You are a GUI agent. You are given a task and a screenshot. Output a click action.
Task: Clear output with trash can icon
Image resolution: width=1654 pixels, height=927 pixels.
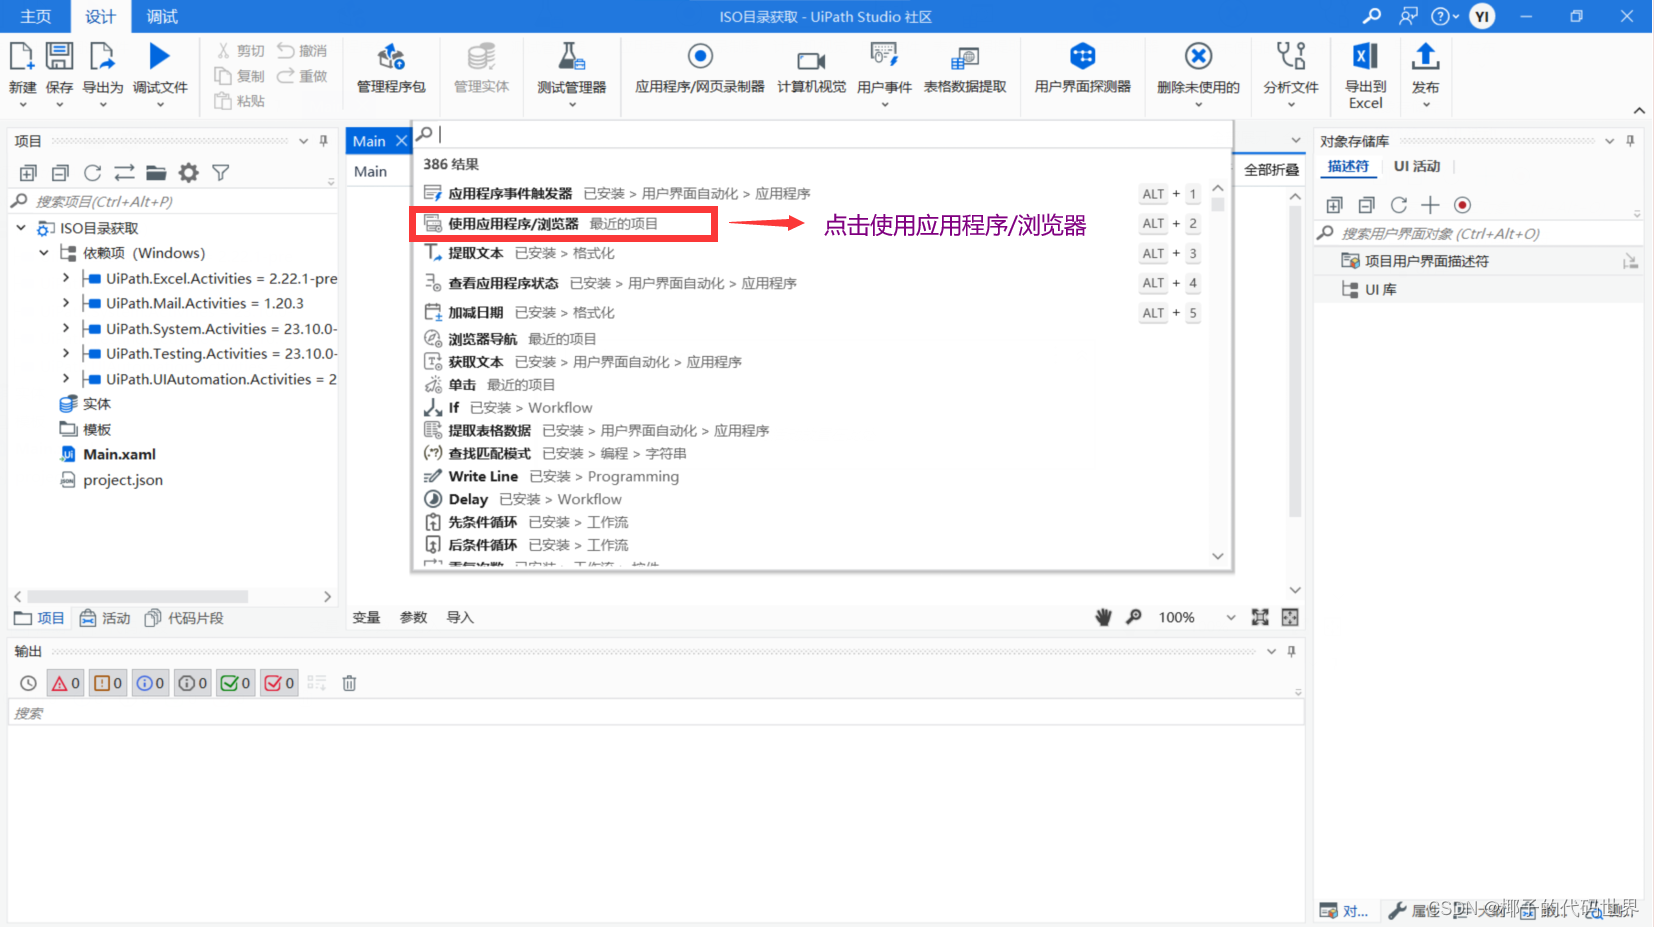point(349,683)
